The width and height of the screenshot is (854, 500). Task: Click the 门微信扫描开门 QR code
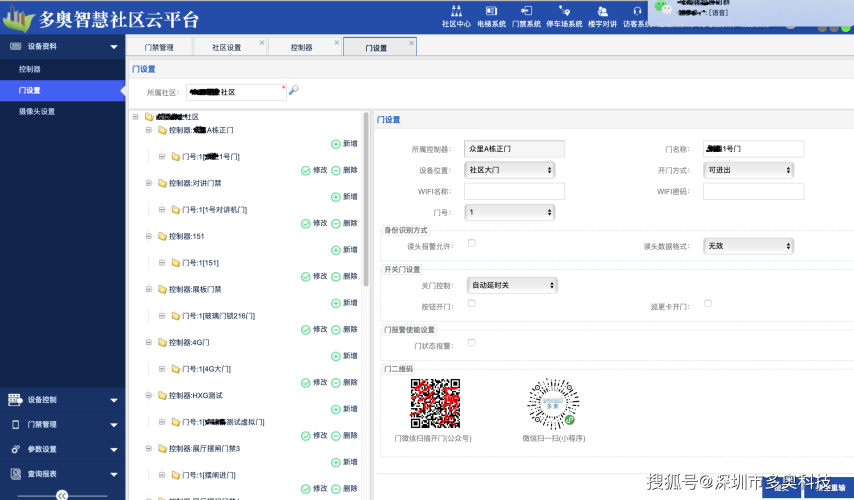coord(435,404)
